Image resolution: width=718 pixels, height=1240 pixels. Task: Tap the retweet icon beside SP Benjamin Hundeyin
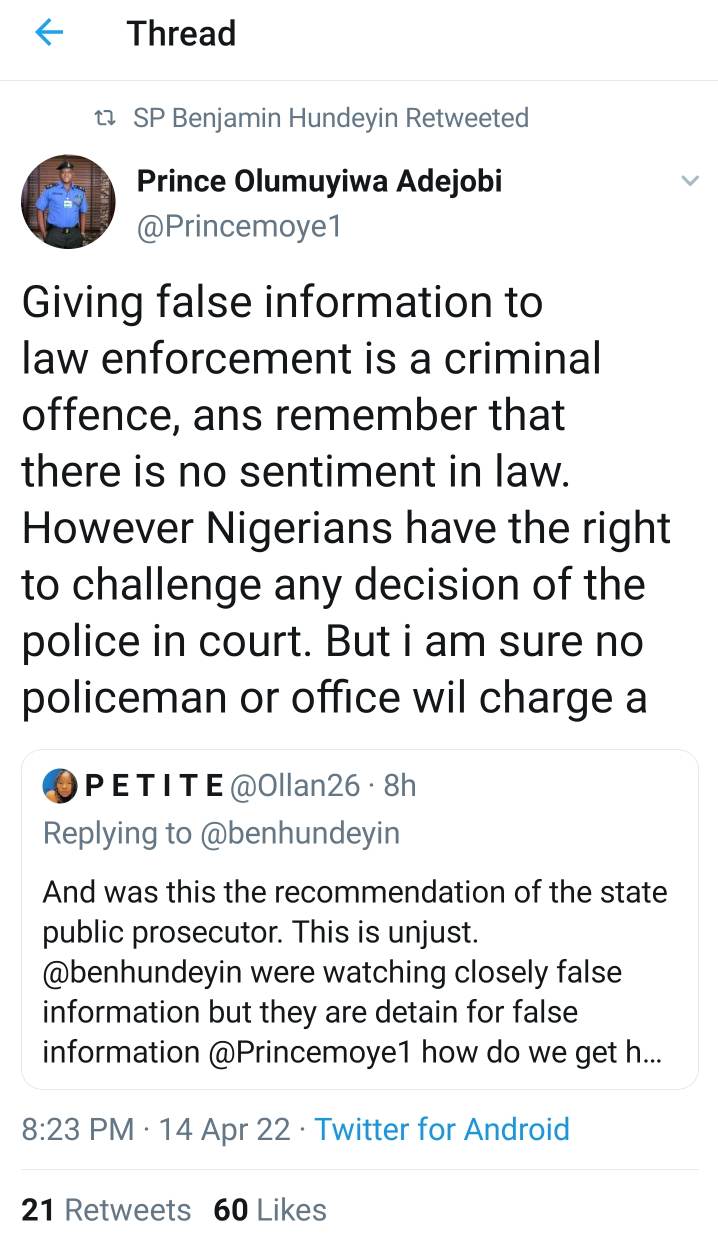[104, 119]
